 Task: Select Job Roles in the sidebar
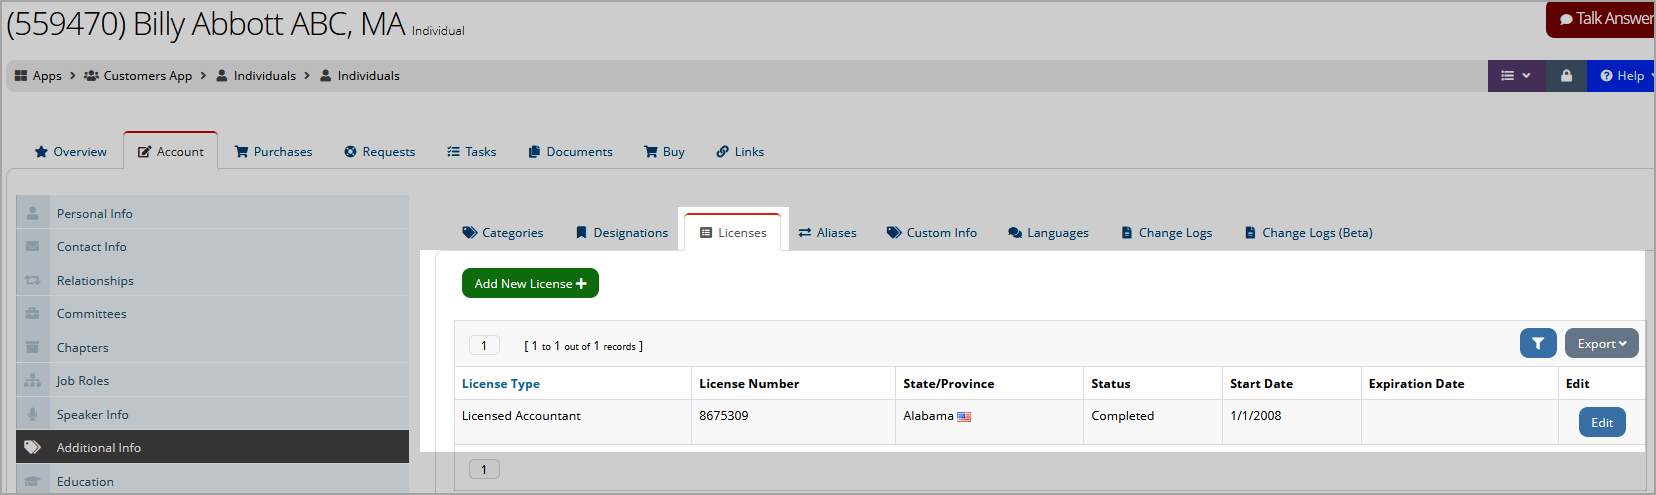click(x=212, y=381)
